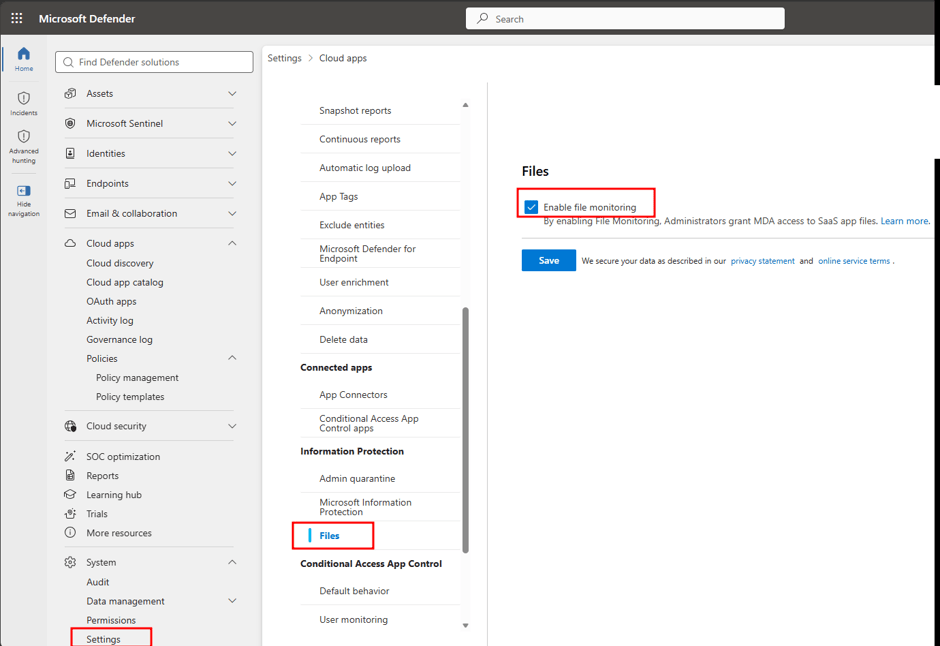This screenshot has width=940, height=646.
Task: Open Incidents shield icon
Action: 23,98
